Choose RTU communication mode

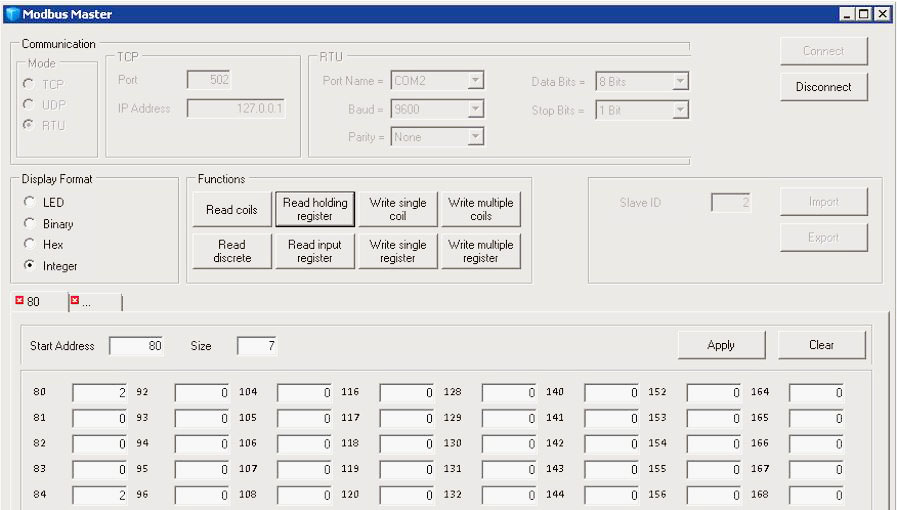(28, 125)
